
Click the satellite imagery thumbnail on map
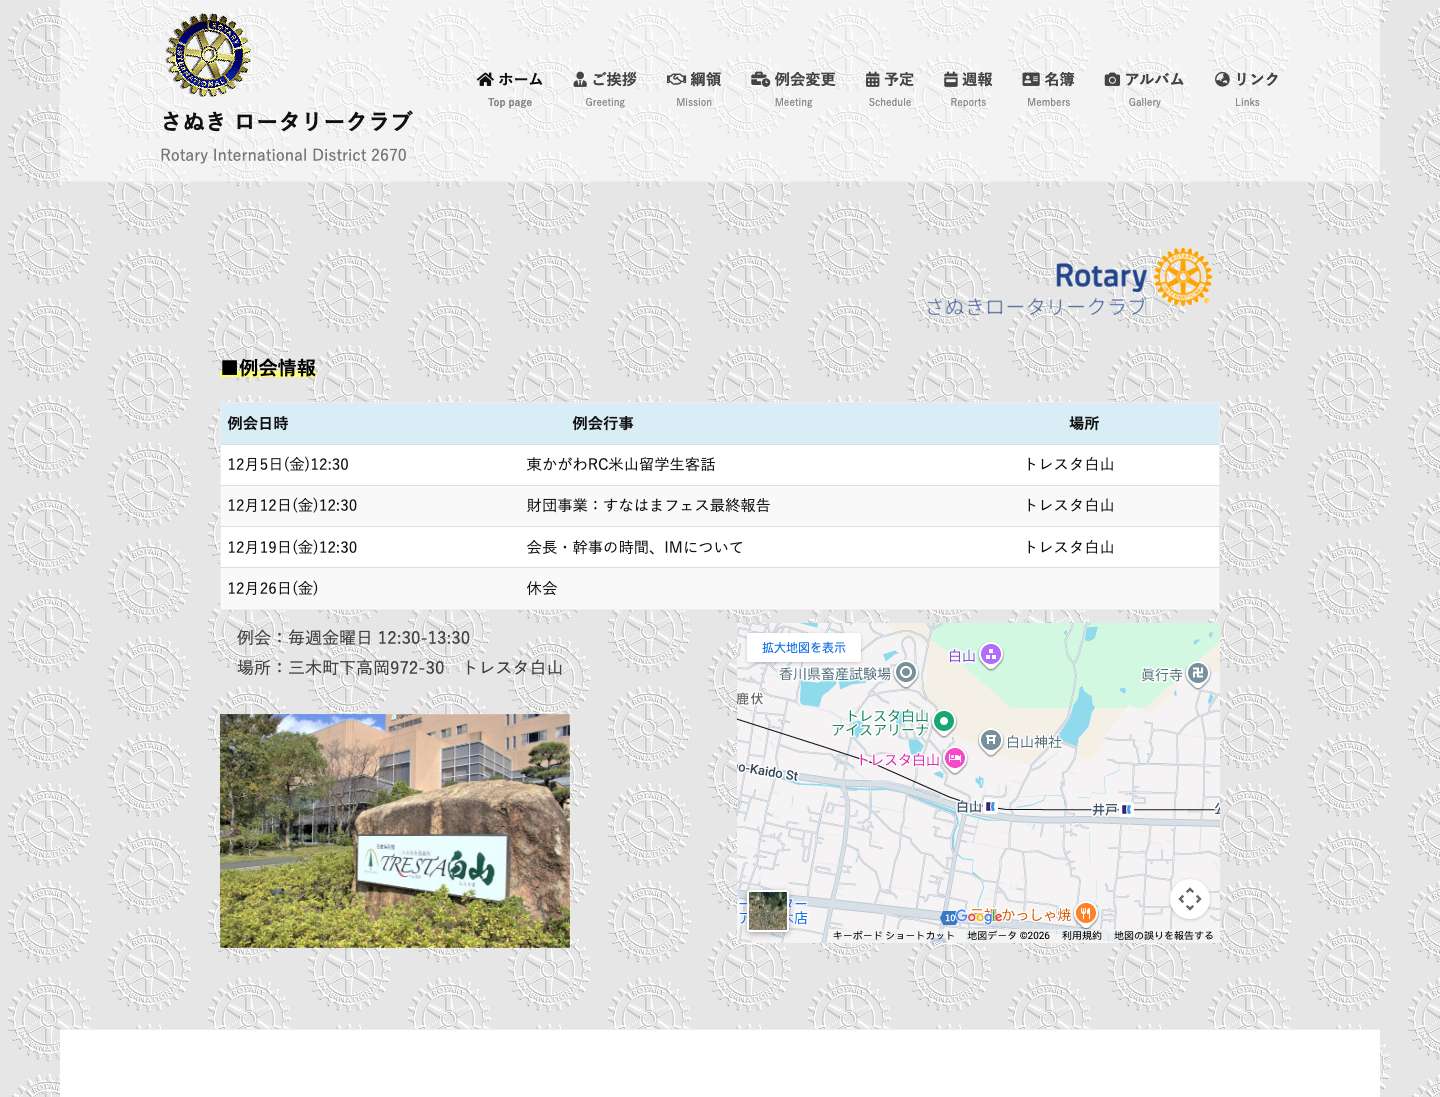click(767, 911)
